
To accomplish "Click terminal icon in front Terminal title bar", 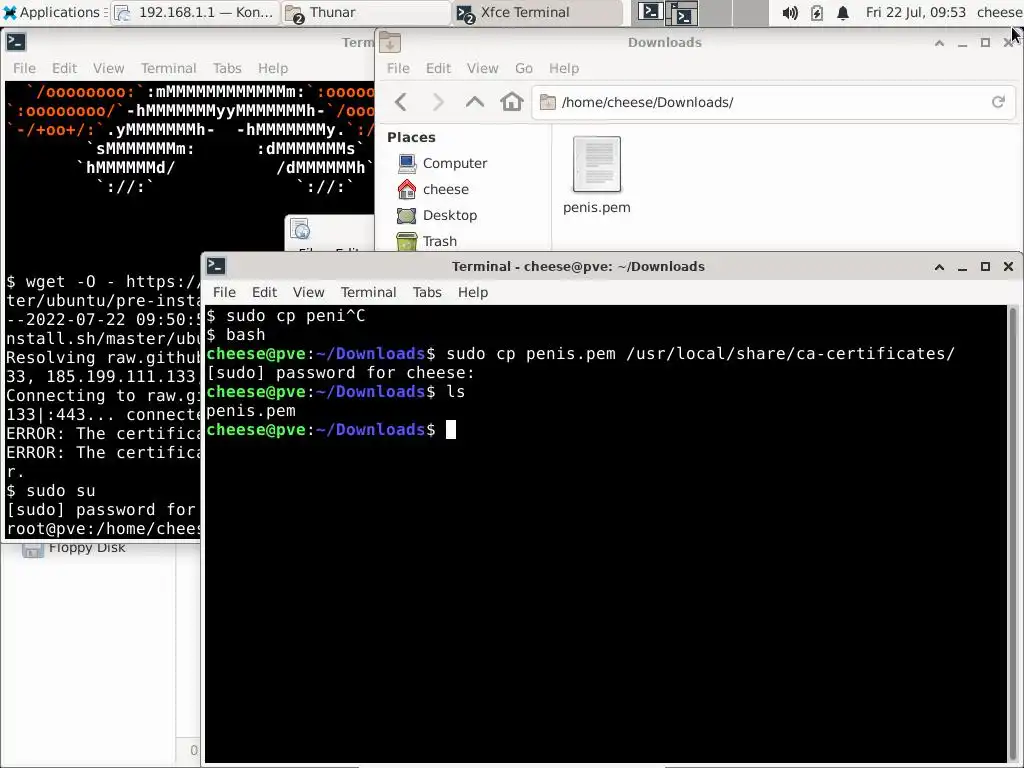I will click(216, 266).
